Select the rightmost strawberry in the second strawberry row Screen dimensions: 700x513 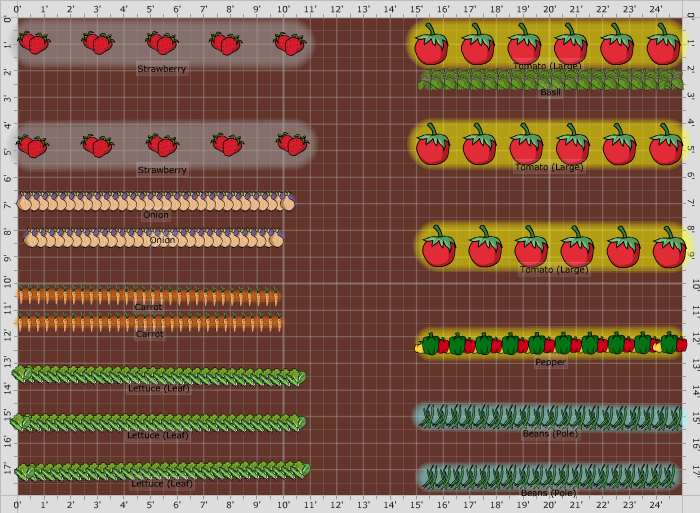[x=290, y=145]
